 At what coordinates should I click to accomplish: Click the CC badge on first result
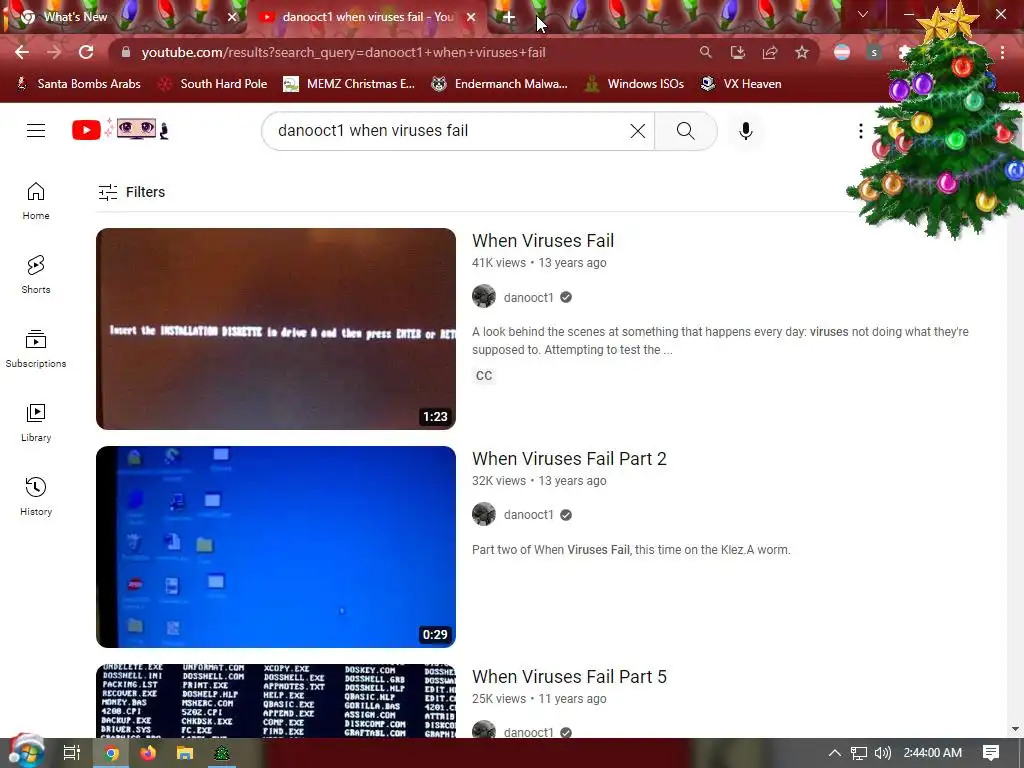click(484, 376)
